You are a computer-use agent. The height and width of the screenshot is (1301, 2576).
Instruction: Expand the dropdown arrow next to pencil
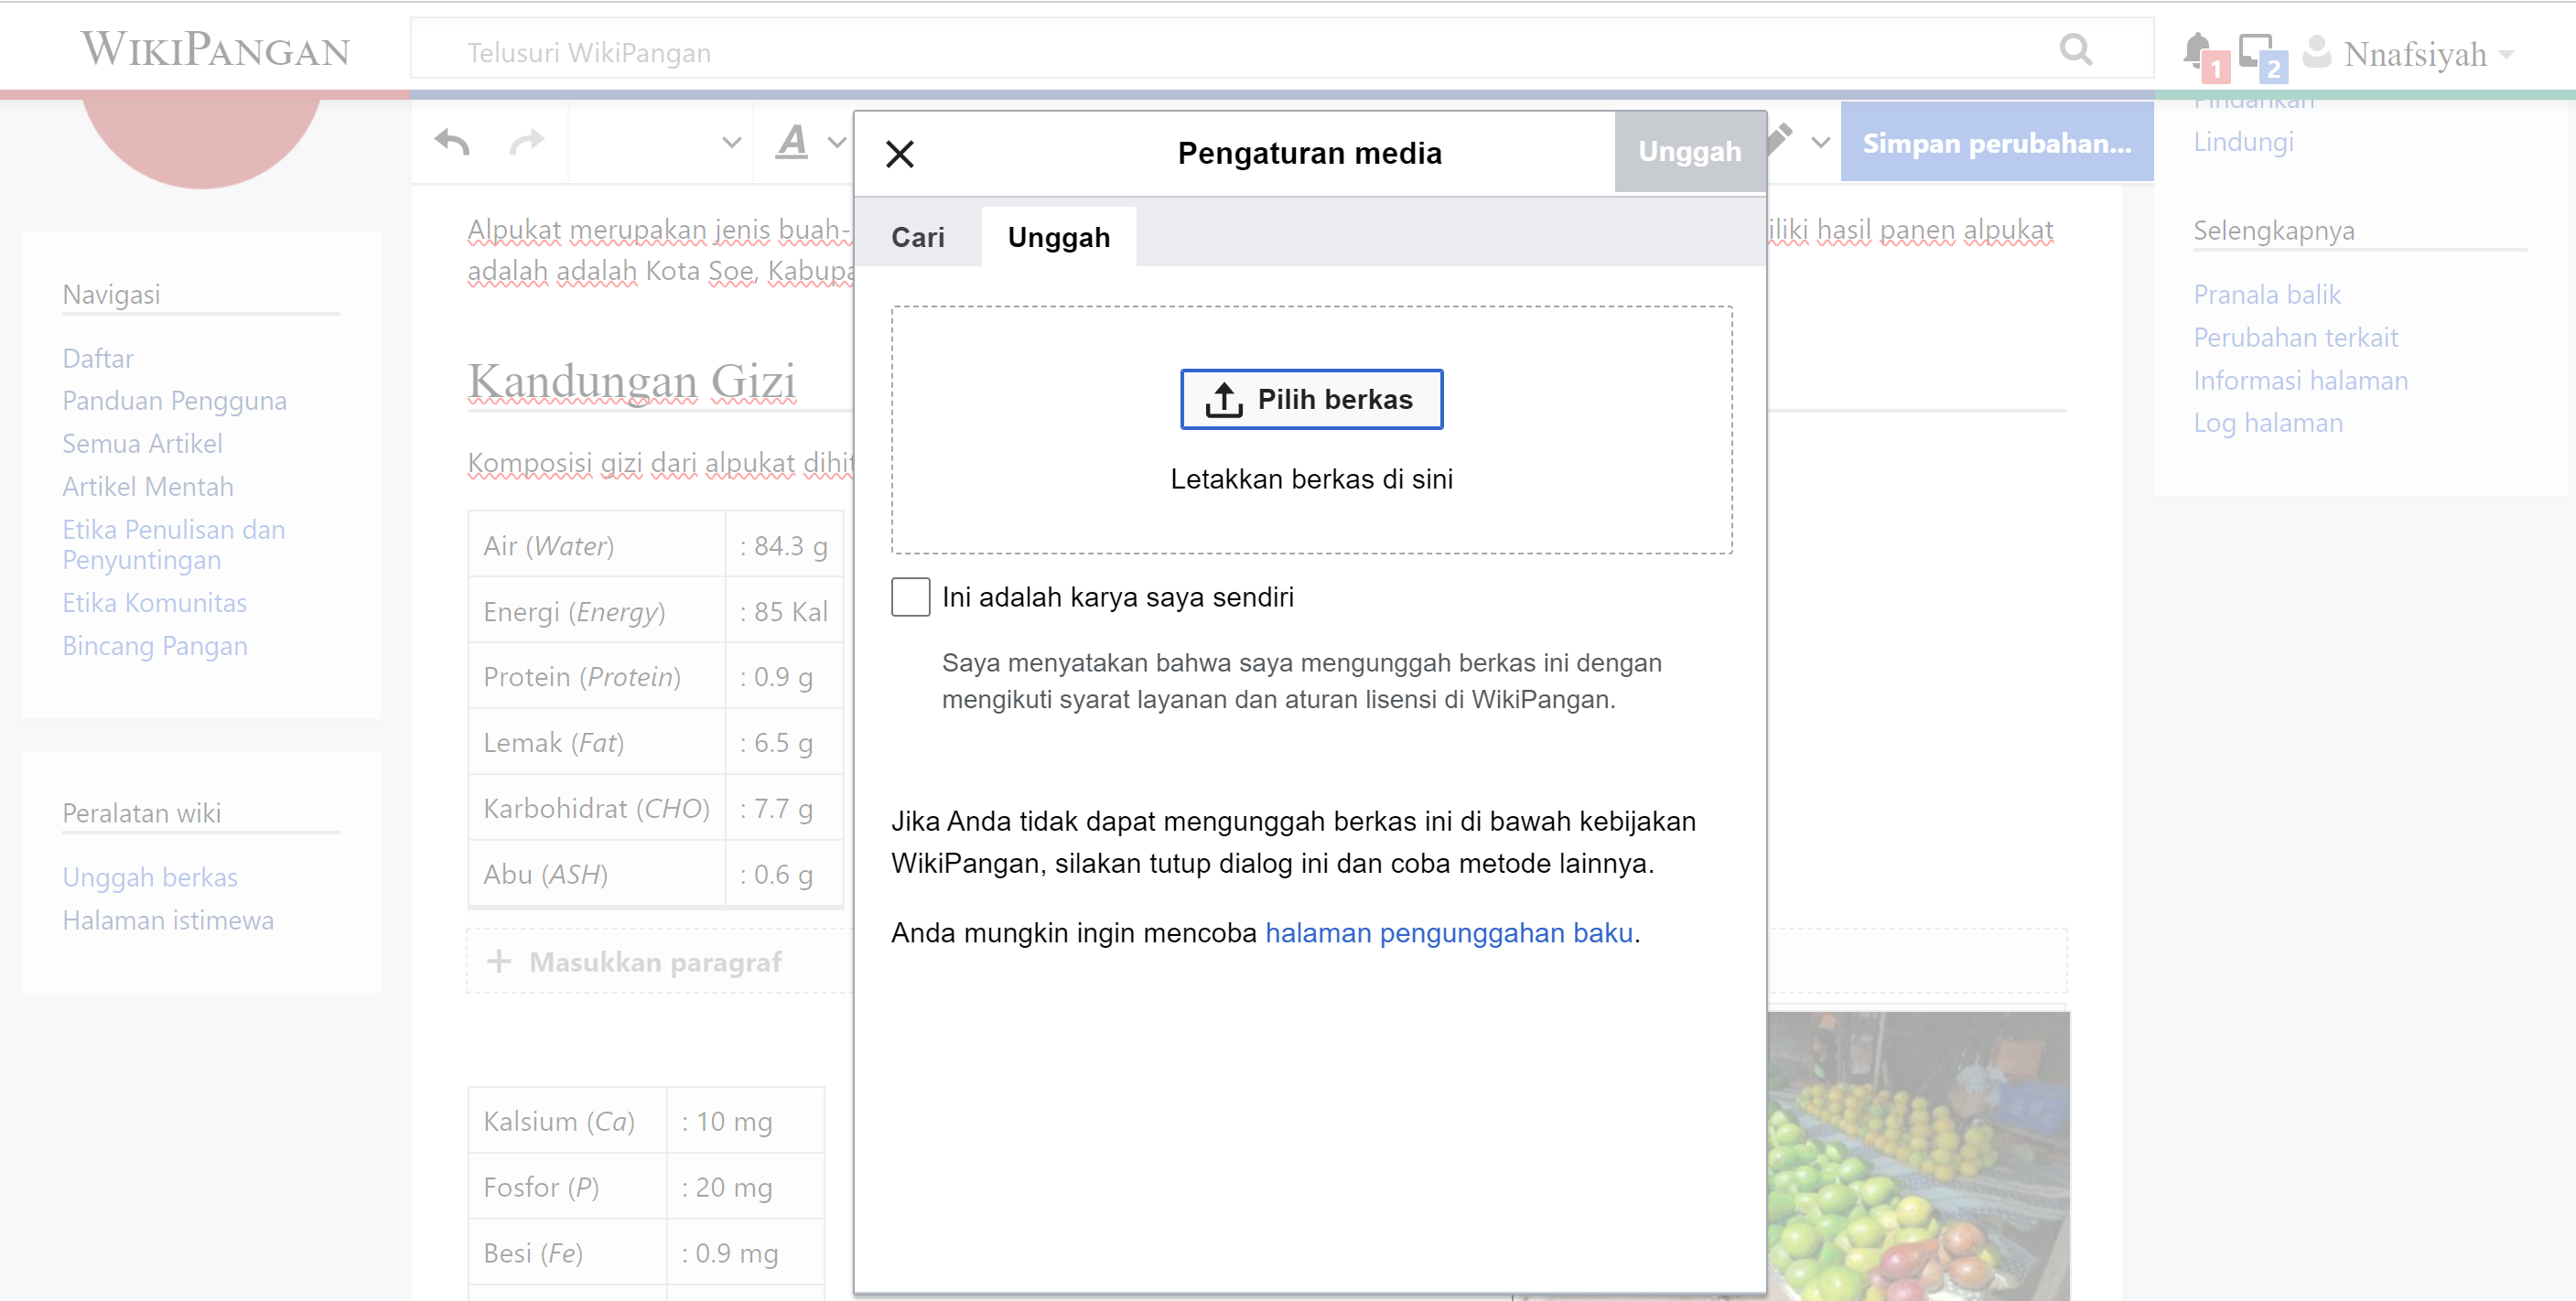point(1820,143)
